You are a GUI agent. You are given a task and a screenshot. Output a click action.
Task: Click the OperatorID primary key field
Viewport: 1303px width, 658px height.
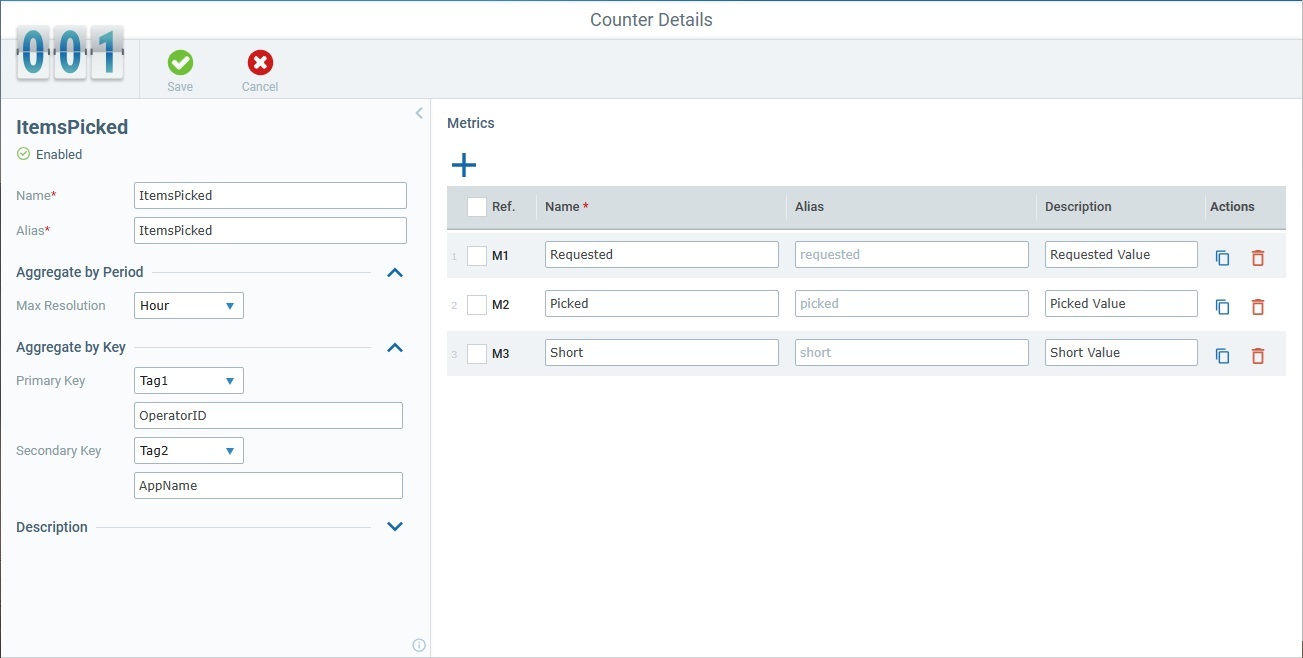[x=268, y=416]
